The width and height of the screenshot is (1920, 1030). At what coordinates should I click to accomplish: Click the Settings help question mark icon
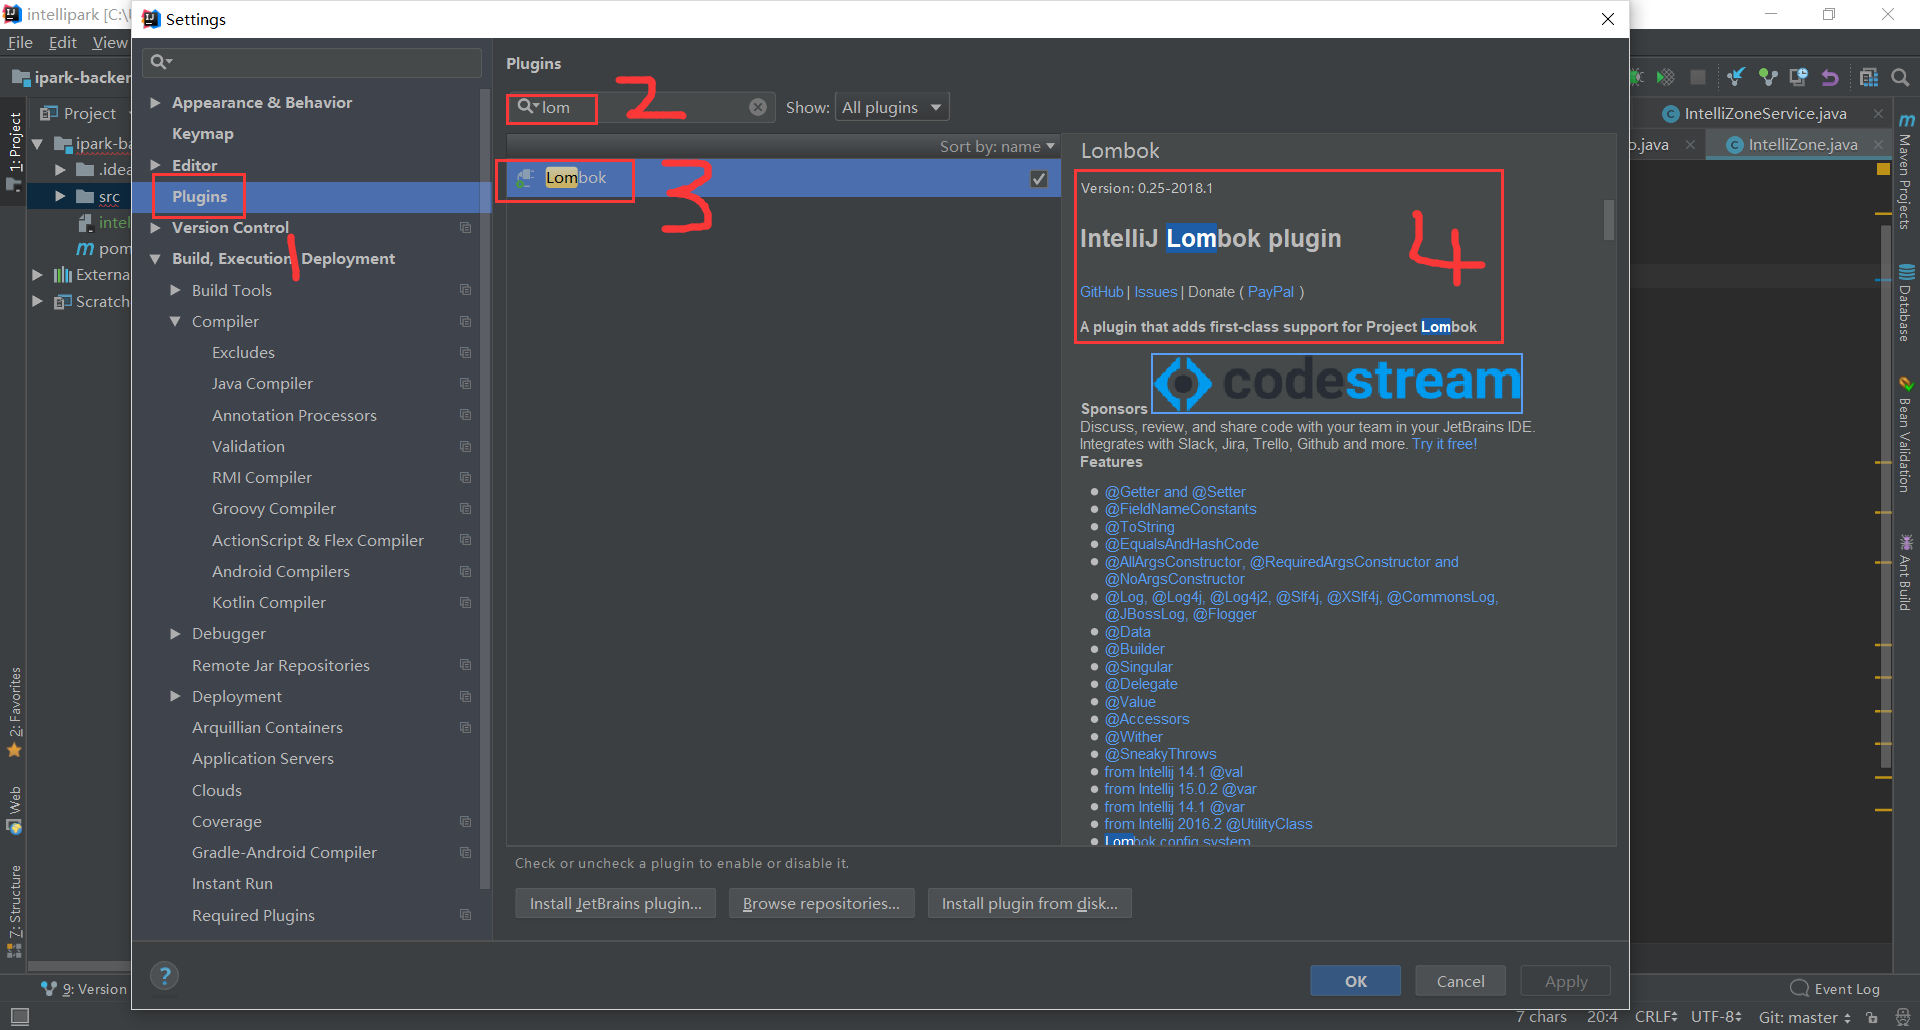pos(165,976)
